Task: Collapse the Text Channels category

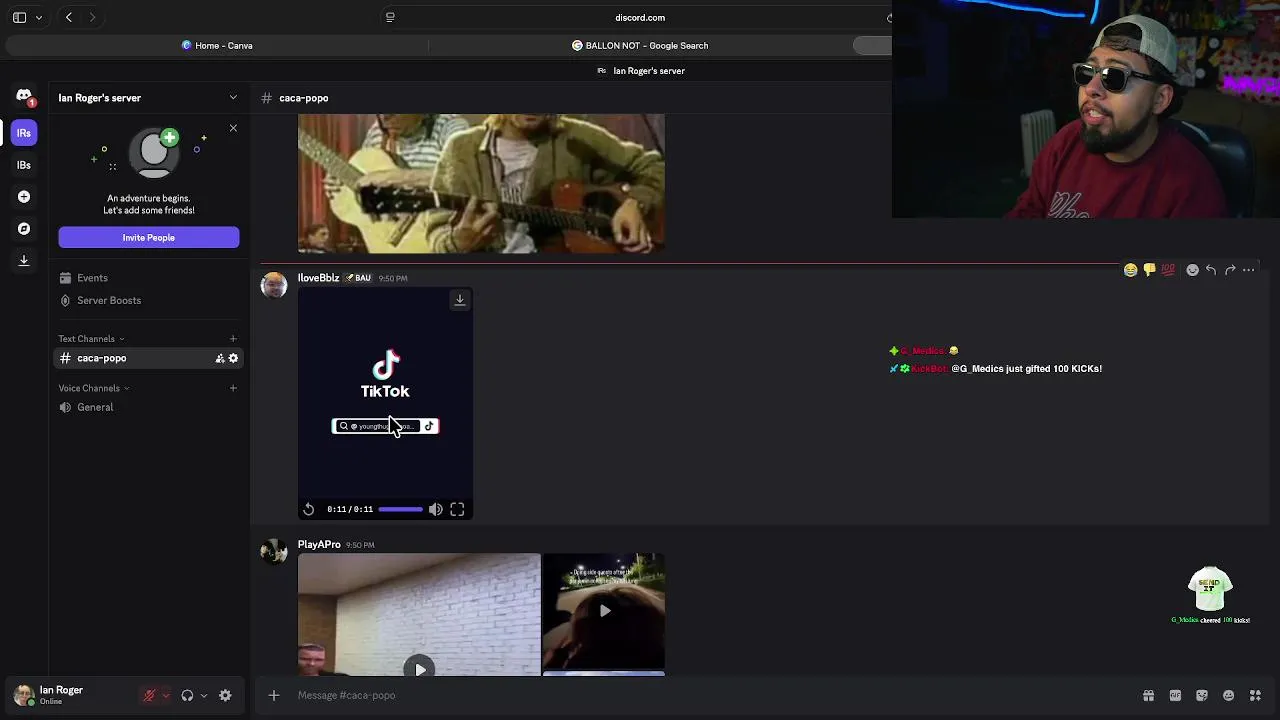Action: [x=91, y=339]
